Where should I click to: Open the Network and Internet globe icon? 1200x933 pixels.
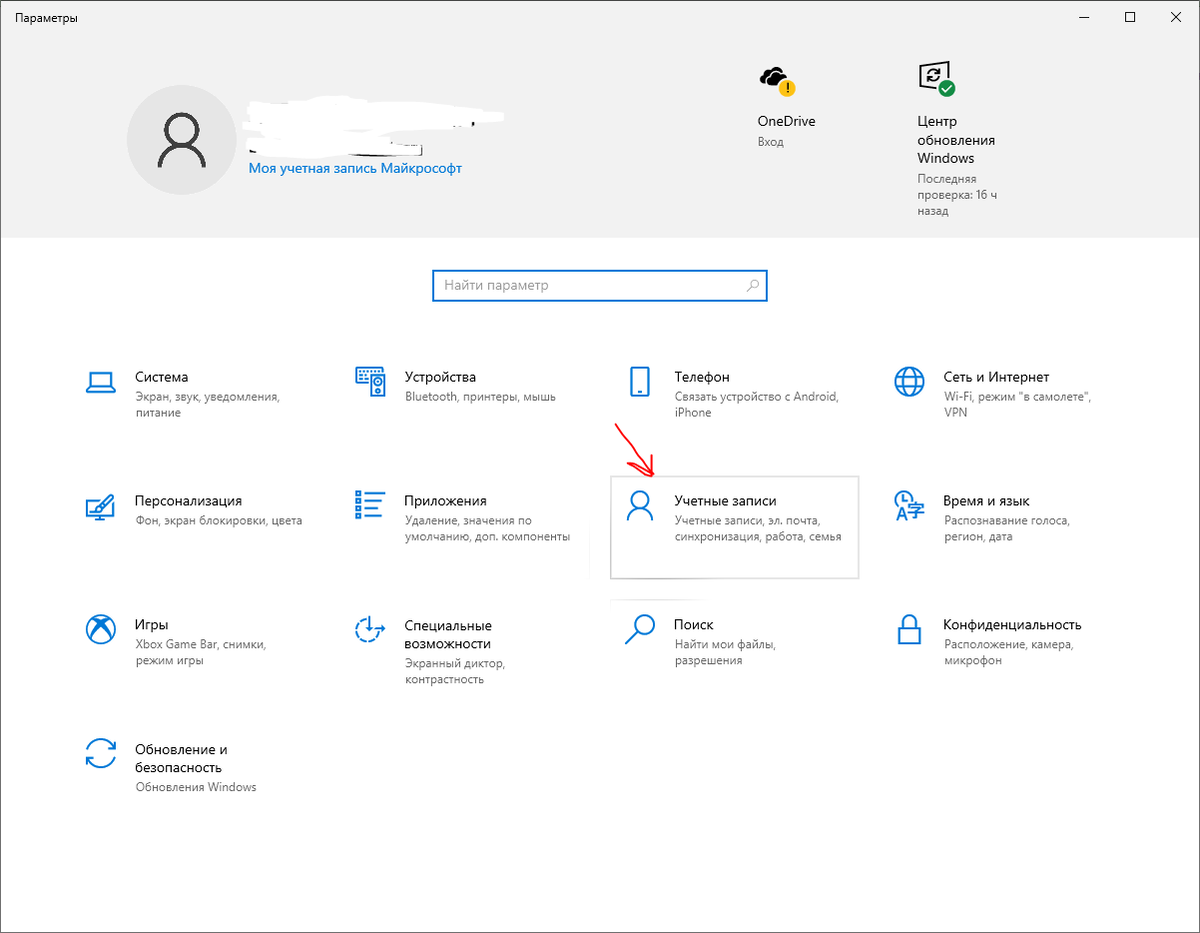(x=908, y=381)
